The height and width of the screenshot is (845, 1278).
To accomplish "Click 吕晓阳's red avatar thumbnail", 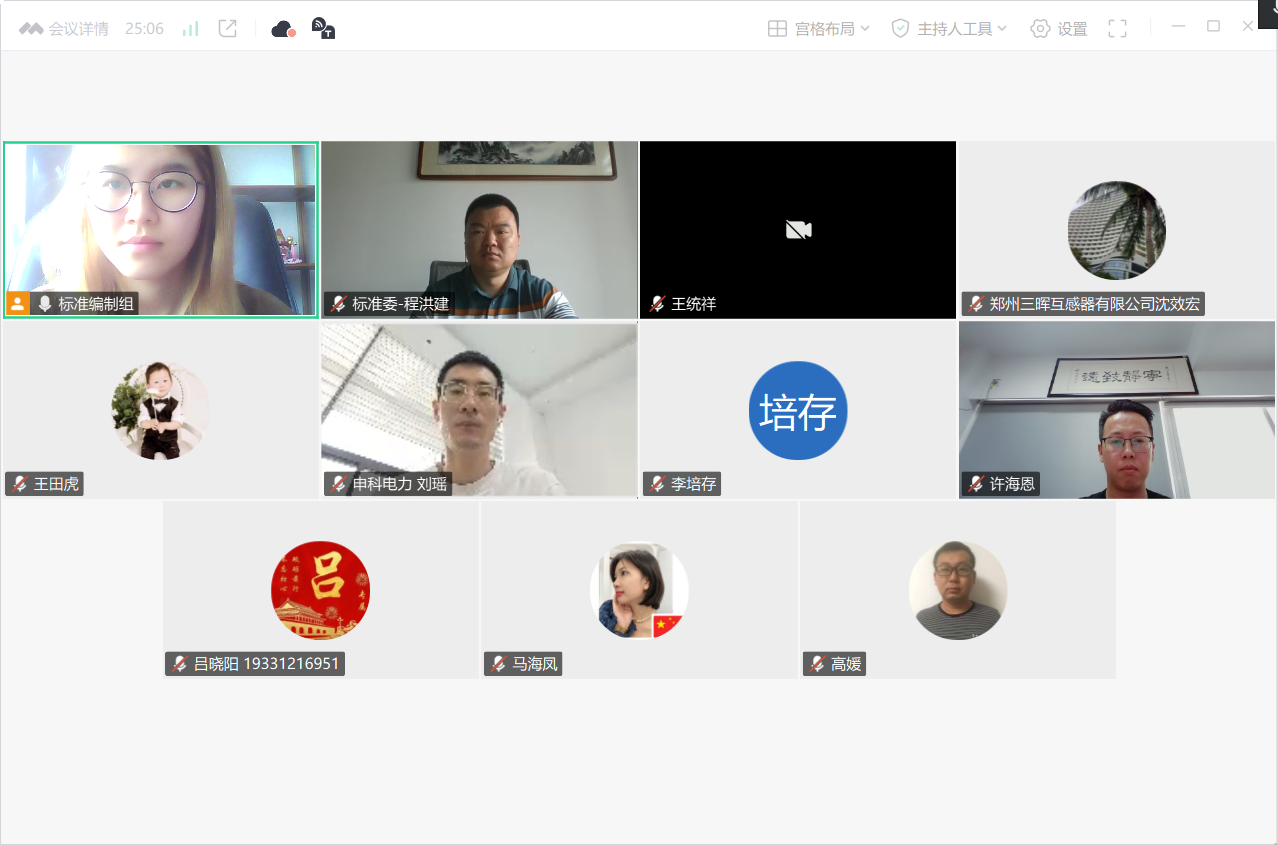I will (320, 590).
